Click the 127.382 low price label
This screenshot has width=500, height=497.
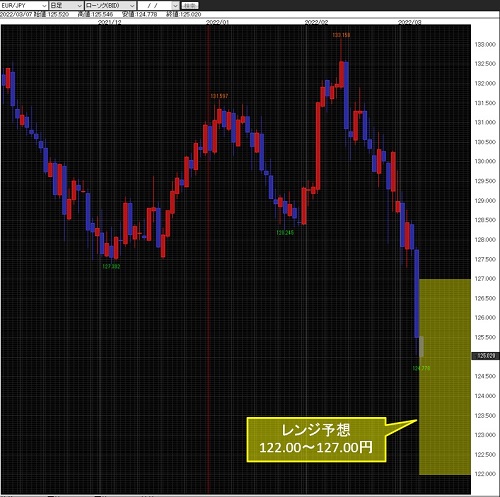coord(111,266)
